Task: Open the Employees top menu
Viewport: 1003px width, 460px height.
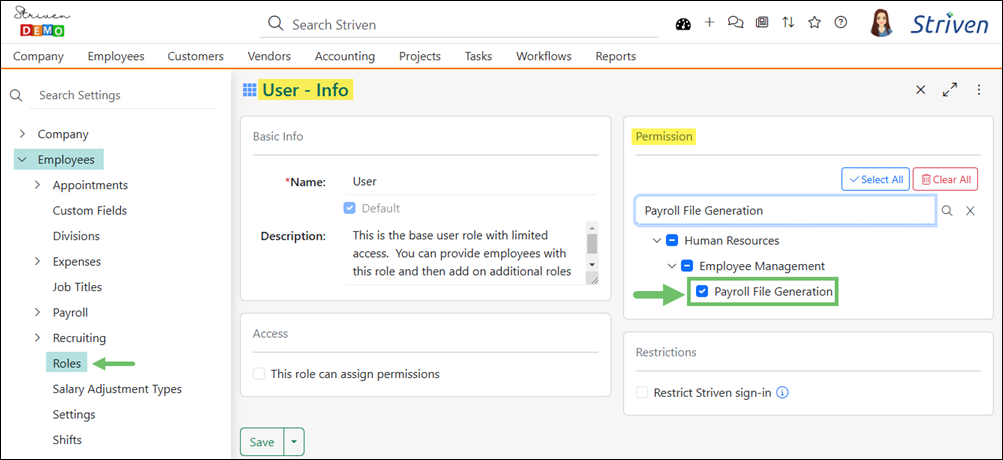Action: click(x=116, y=56)
